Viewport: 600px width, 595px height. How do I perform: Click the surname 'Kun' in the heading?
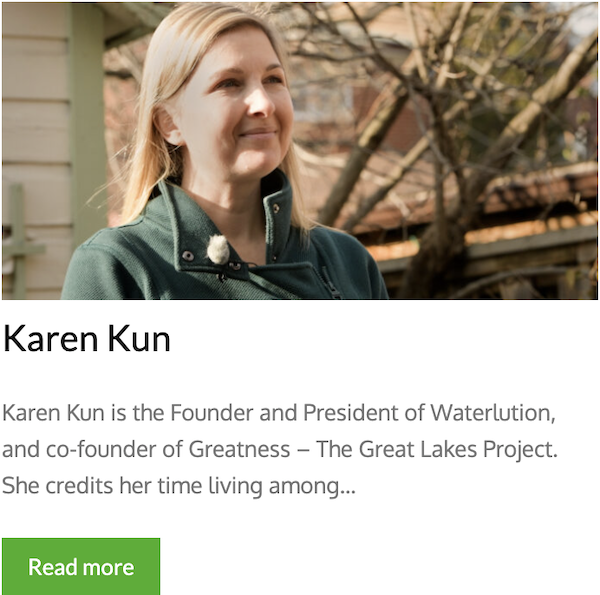(139, 338)
